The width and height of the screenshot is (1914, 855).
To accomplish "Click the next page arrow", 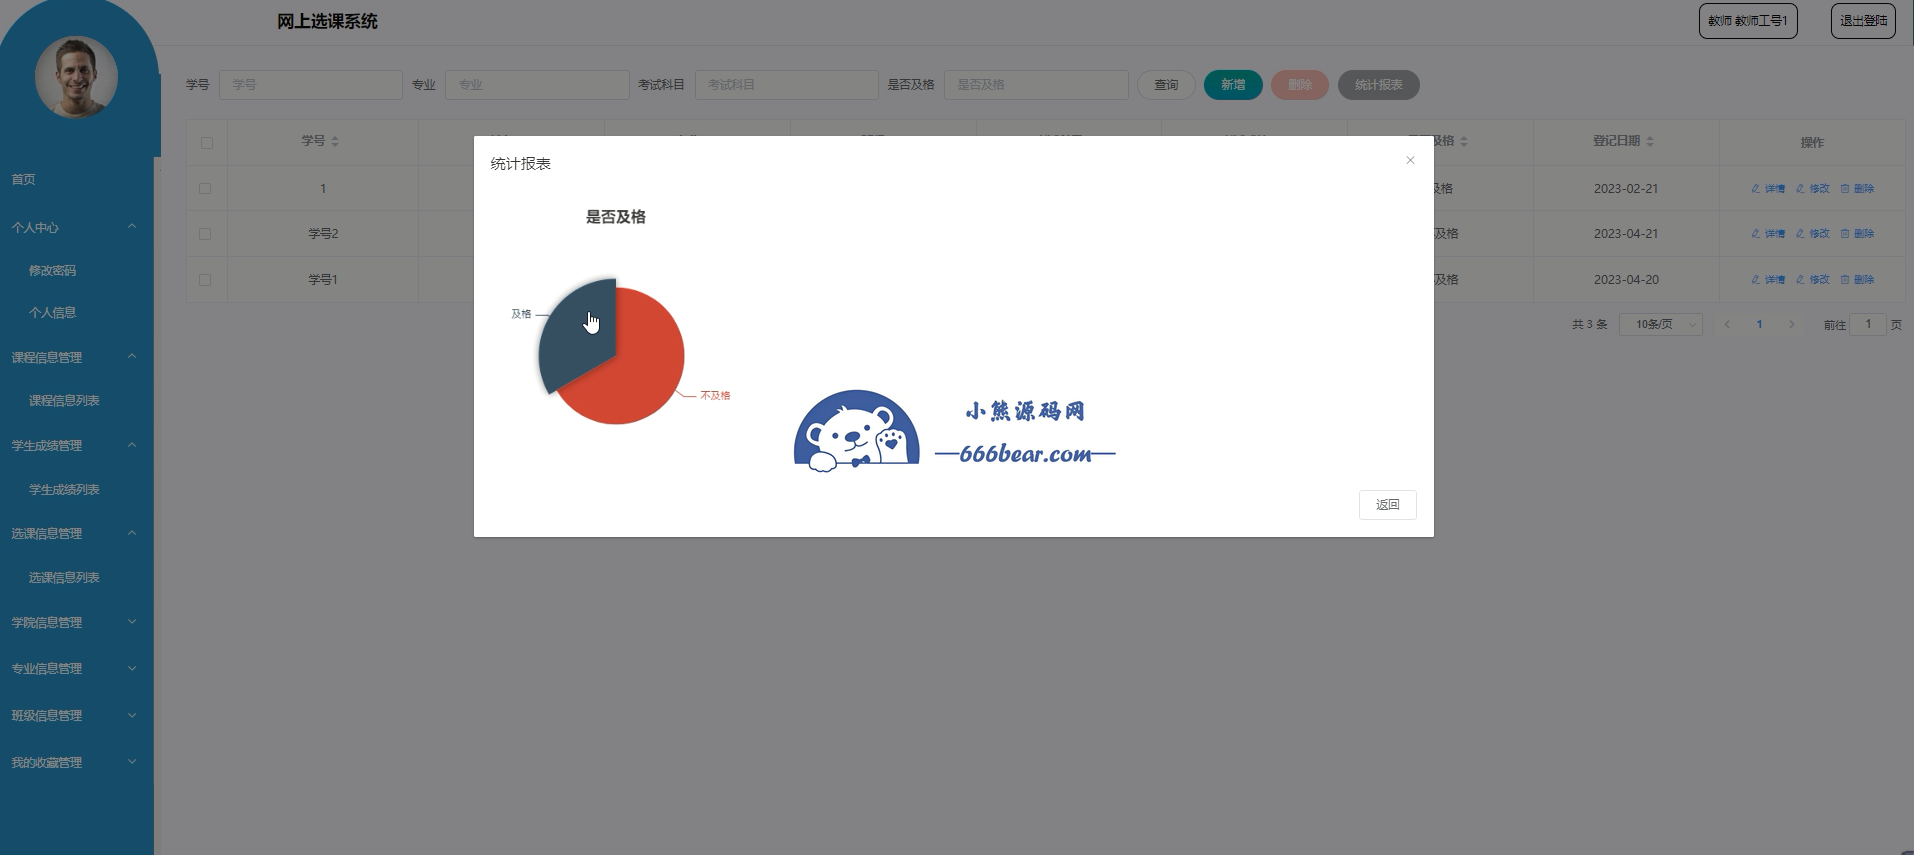I will 1791,325.
